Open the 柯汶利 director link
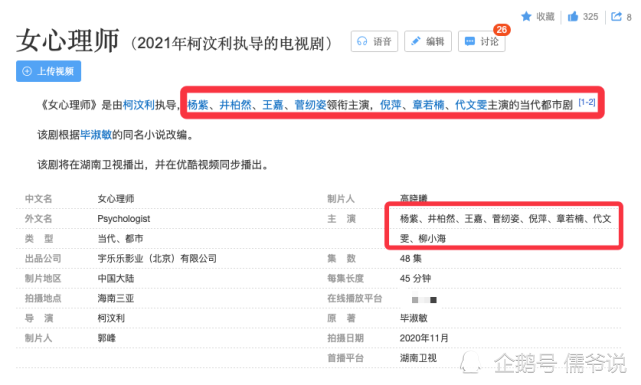This screenshot has height=385, width=641. [x=139, y=105]
